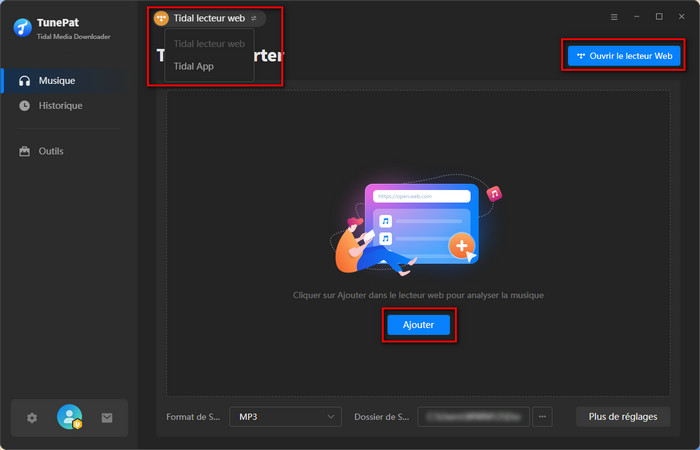Open the mail envelope icon
The width and height of the screenshot is (700, 450).
[107, 418]
